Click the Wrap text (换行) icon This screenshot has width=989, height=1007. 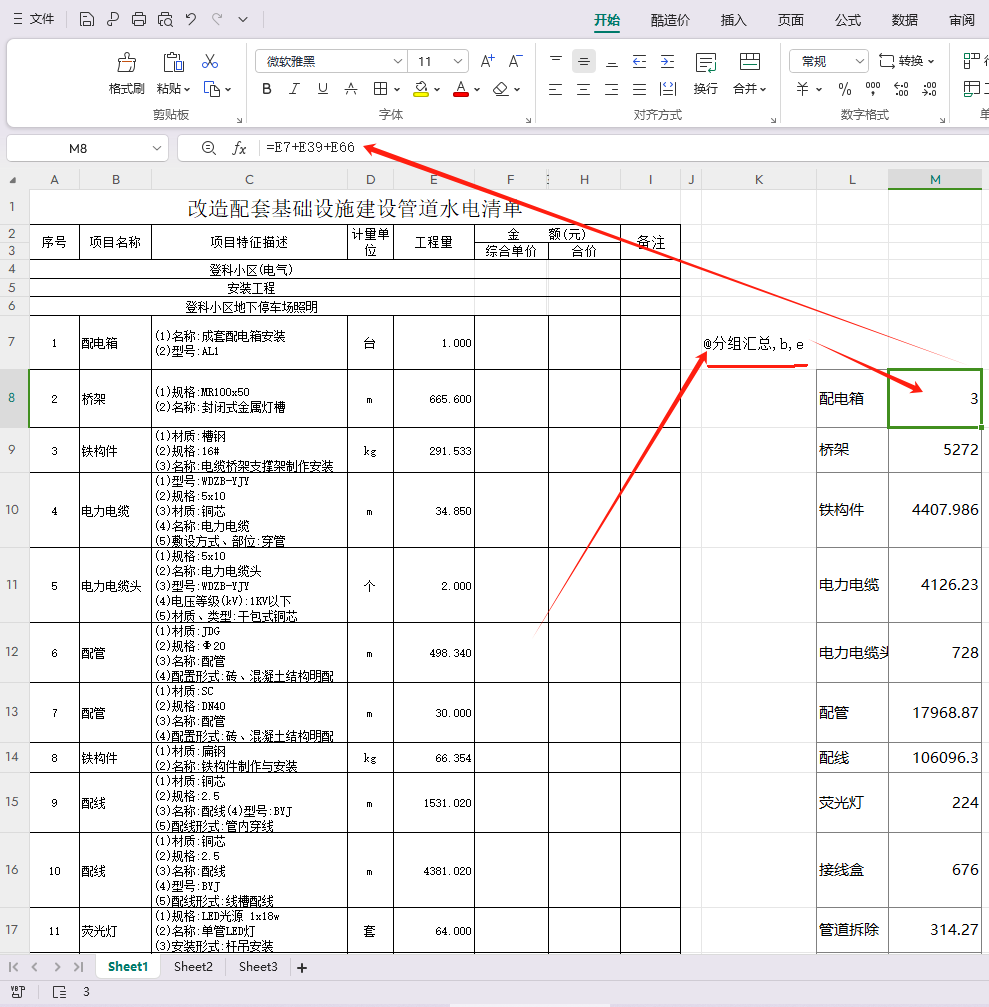point(705,62)
